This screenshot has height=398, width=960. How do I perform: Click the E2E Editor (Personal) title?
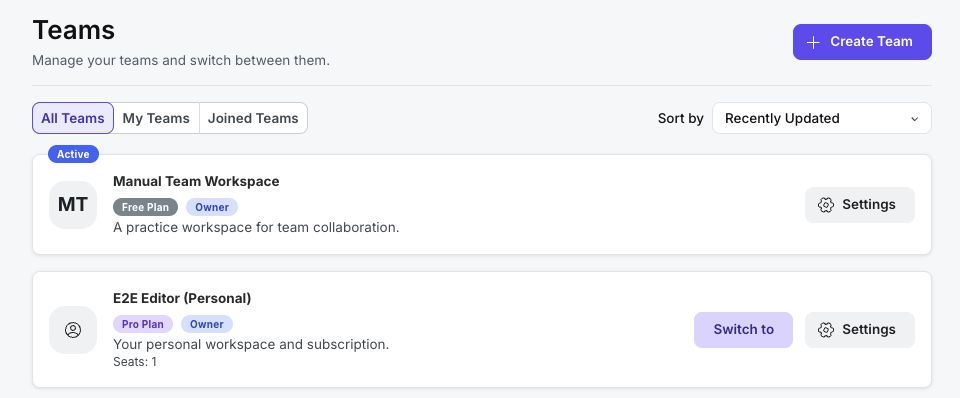(182, 298)
